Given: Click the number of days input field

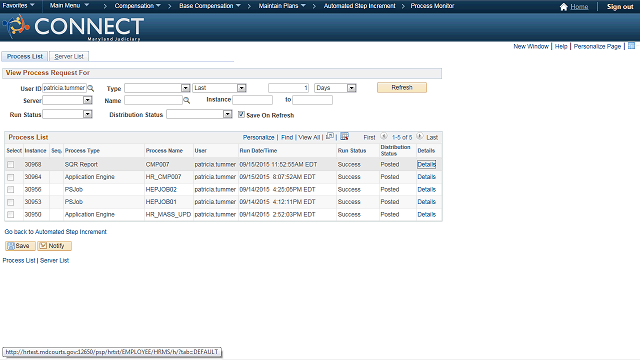Looking at the screenshot, I should click(288, 88).
